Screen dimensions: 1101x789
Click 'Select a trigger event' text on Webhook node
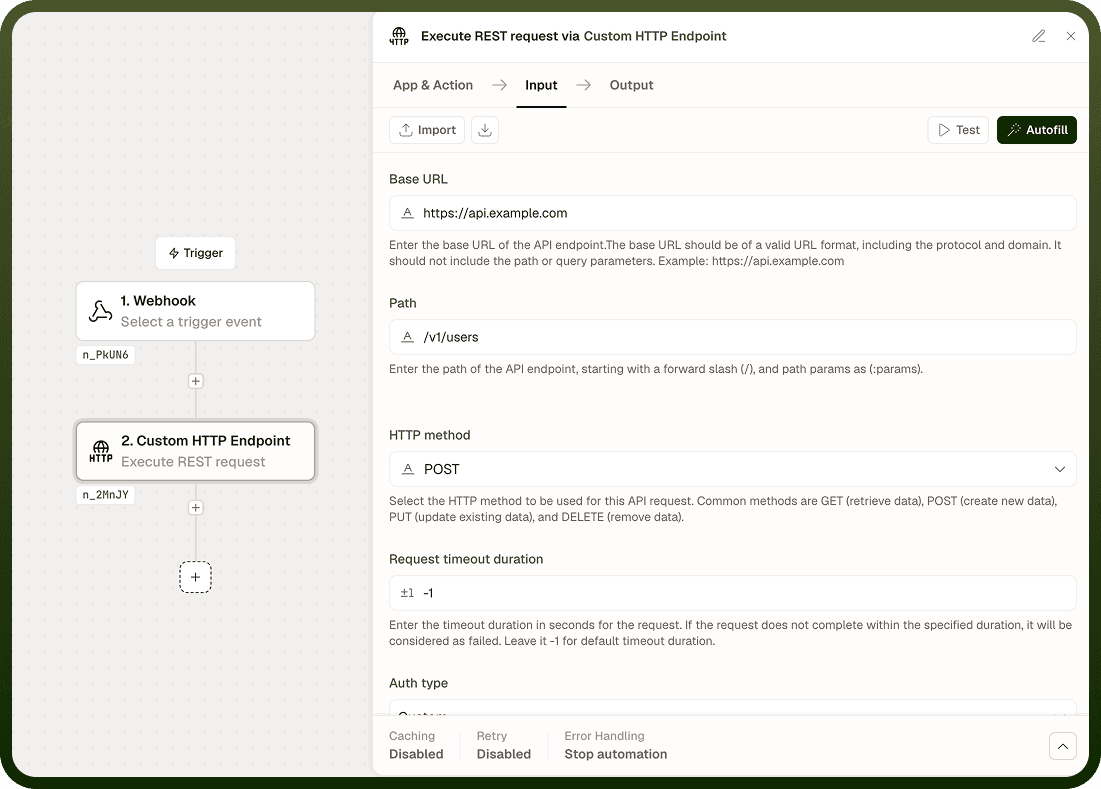click(x=191, y=321)
